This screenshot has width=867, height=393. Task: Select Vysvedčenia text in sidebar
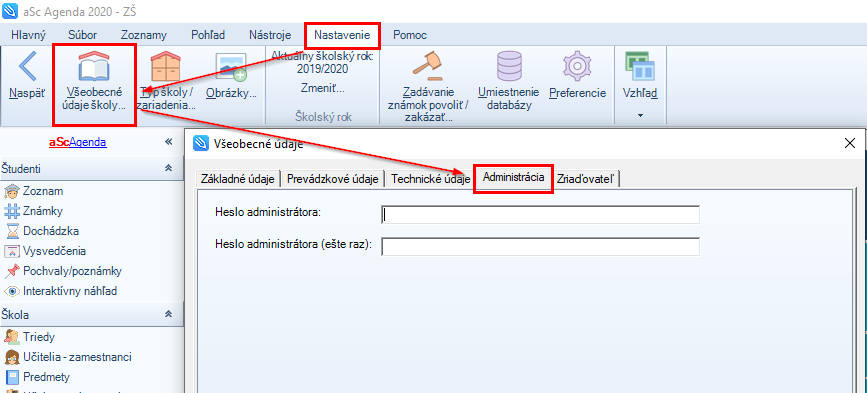pyautogui.click(x=55, y=251)
